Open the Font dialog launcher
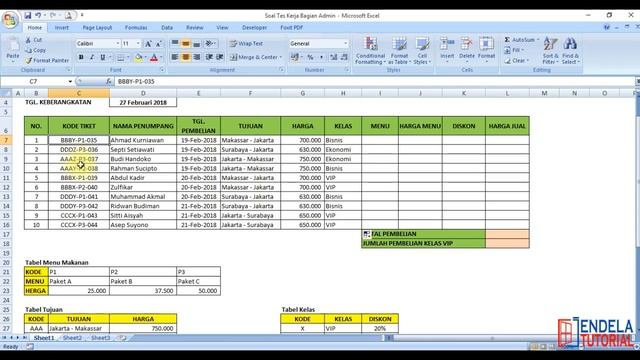The height and width of the screenshot is (360, 640). click(x=162, y=70)
